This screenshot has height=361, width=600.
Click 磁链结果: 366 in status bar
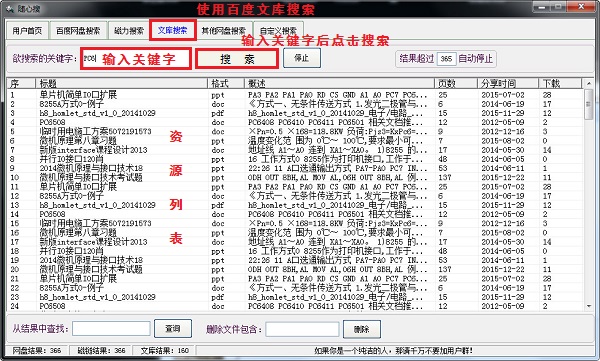pyautogui.click(x=101, y=350)
